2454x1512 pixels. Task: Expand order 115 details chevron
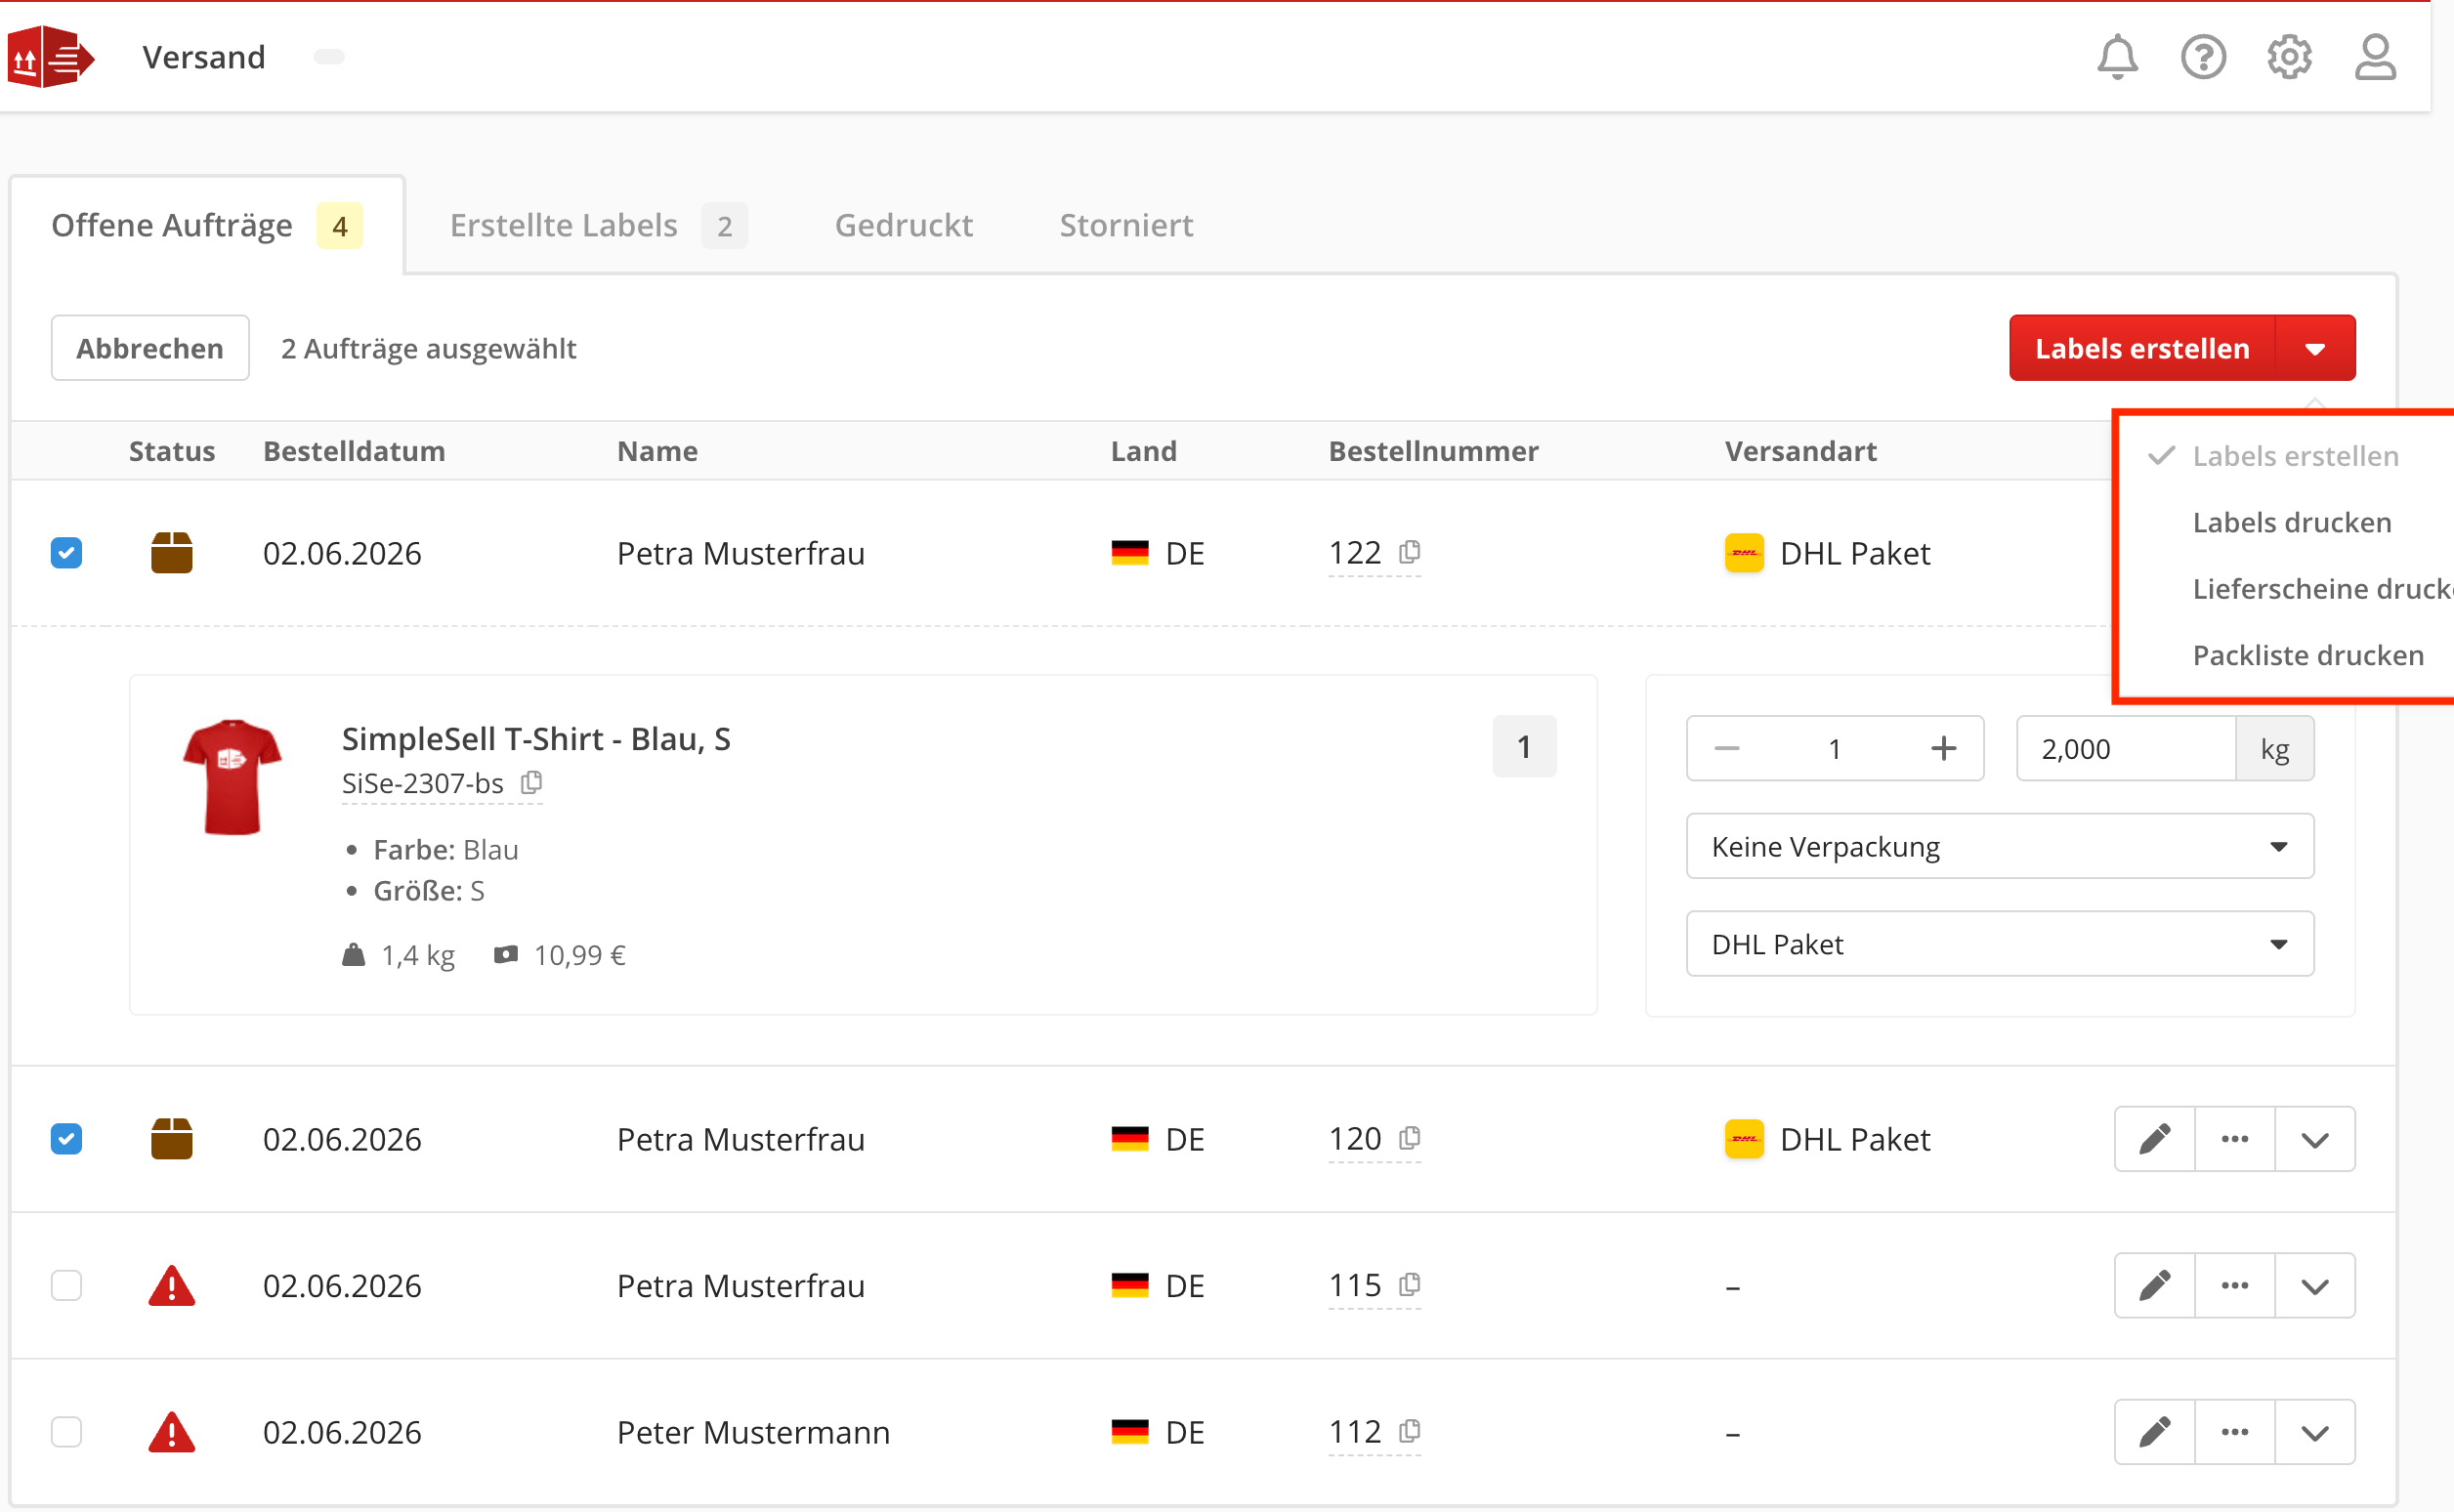tap(2315, 1285)
